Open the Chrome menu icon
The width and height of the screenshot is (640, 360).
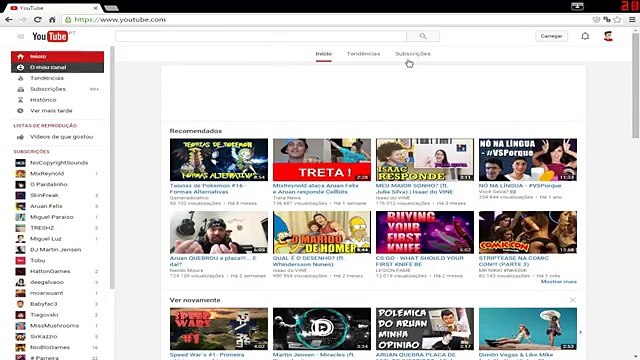(x=632, y=19)
